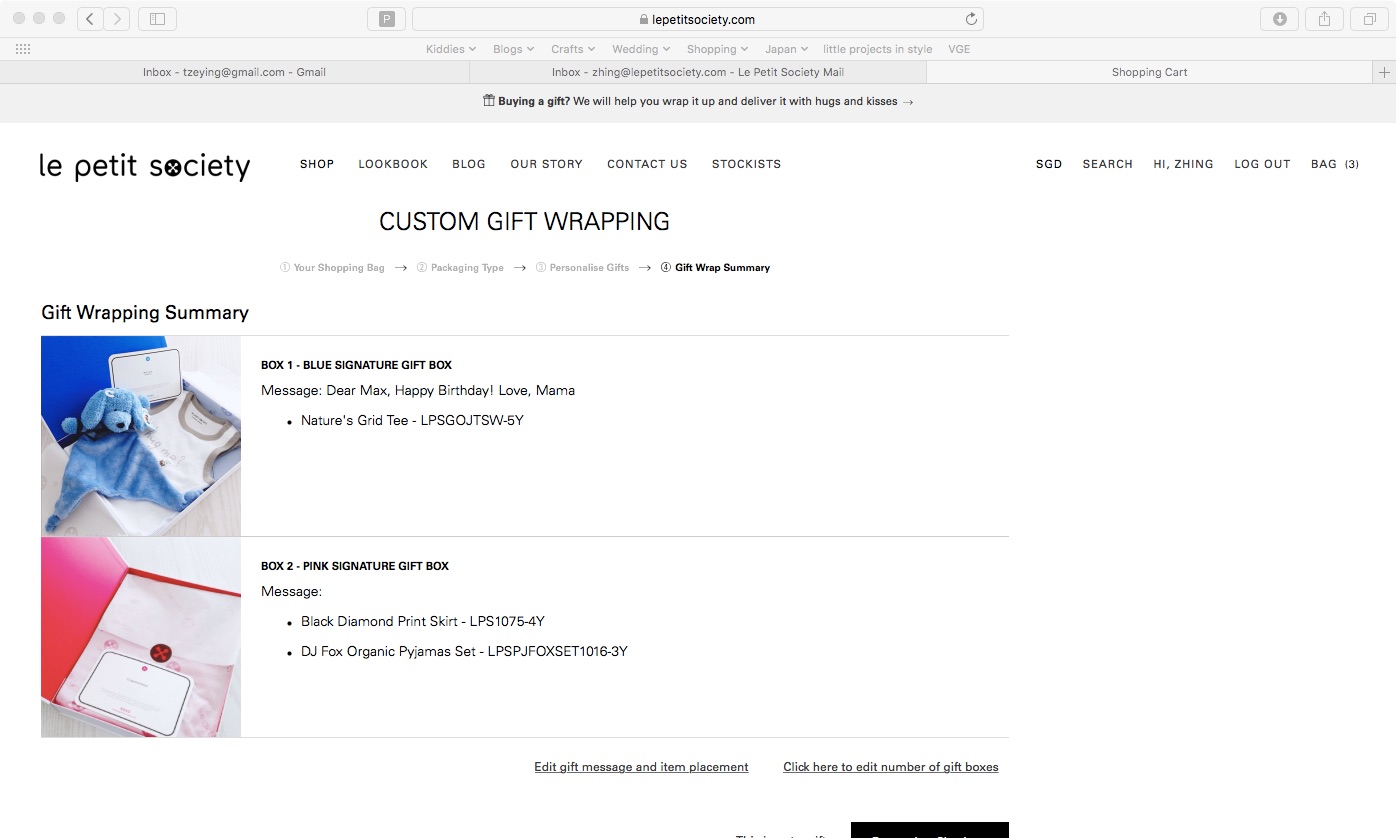Screen dimensions: 1396x838
Task: Open CONTACT US page
Action: tap(647, 164)
